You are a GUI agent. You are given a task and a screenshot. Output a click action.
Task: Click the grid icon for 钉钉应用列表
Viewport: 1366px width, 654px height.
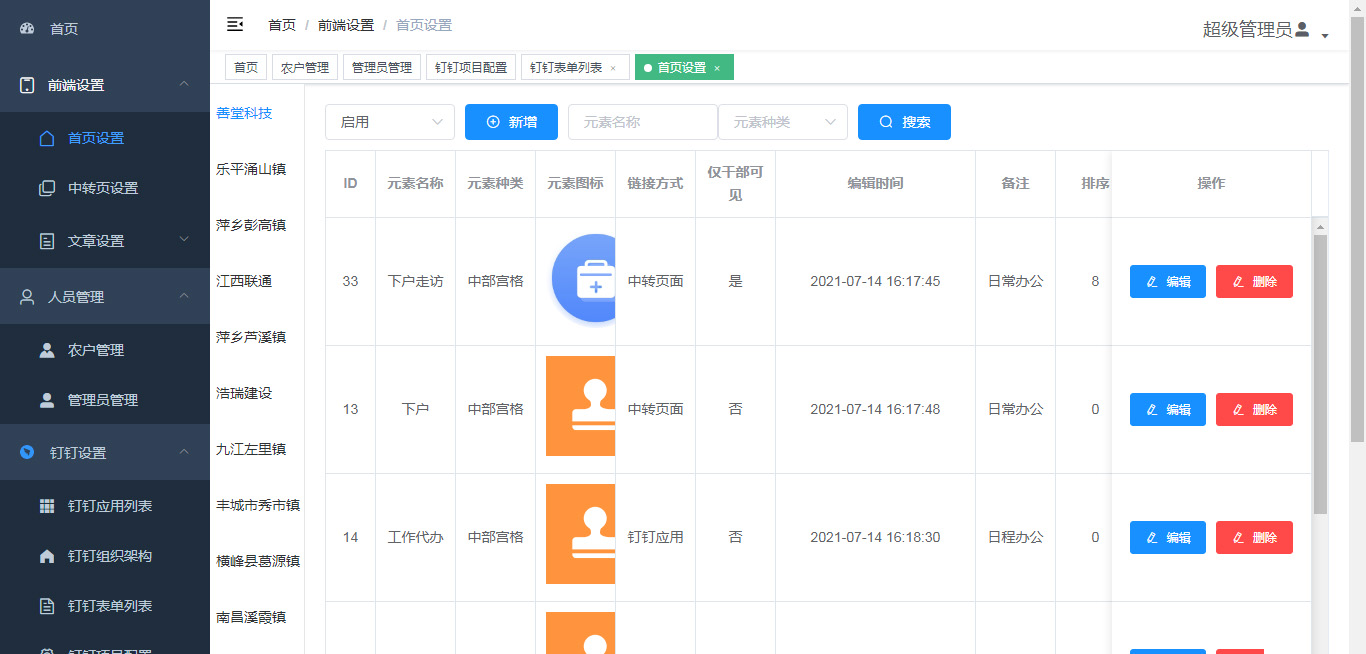47,506
